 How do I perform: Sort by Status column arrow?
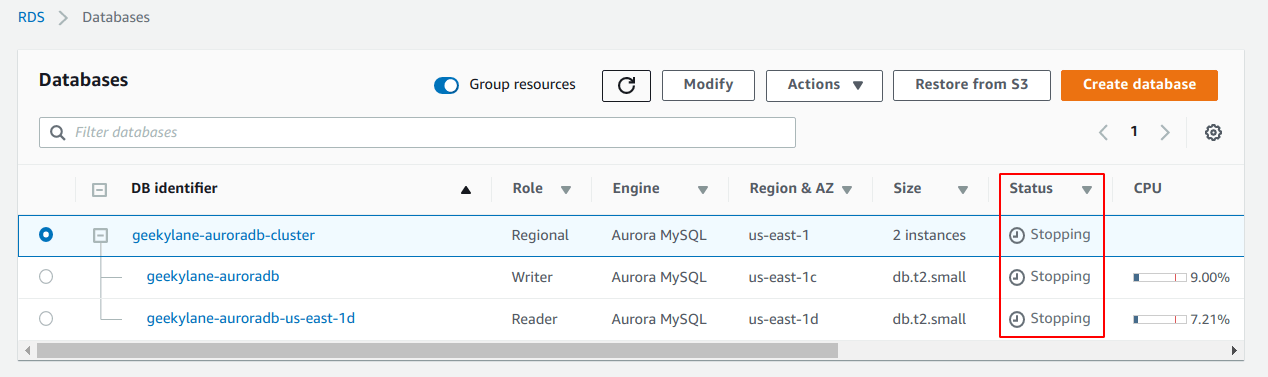point(1087,189)
